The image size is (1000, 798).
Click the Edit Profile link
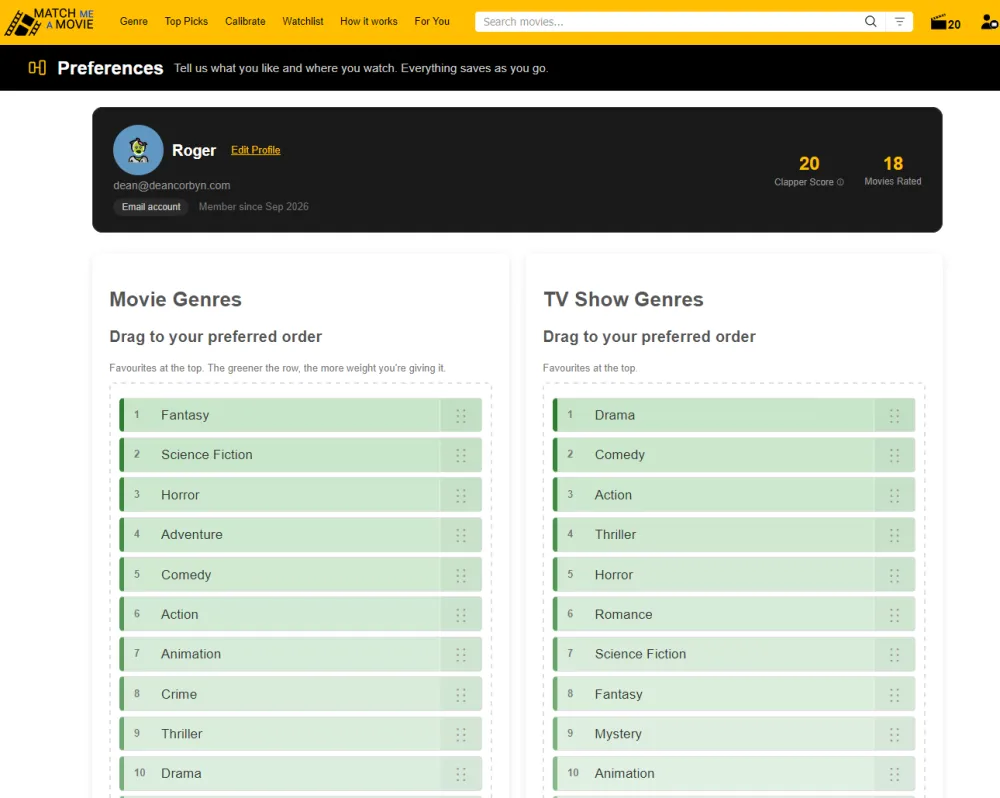click(255, 150)
